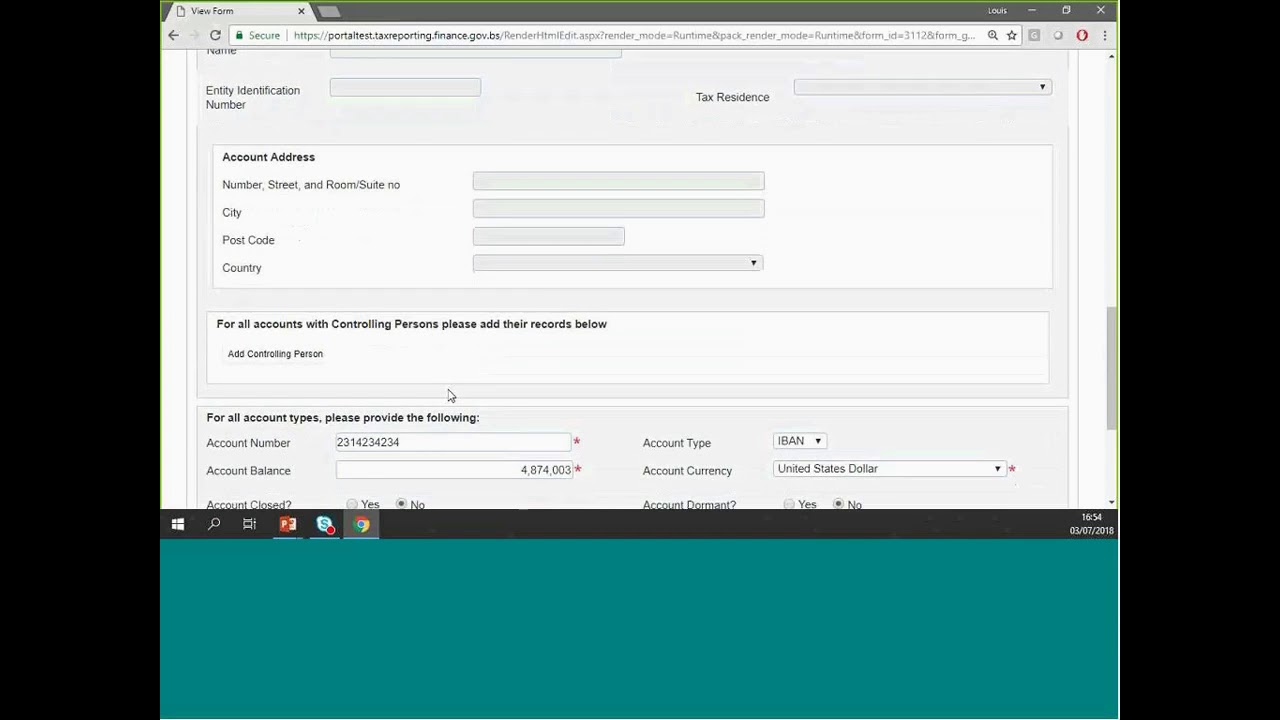Open the Account Type IBAN dropdown
Image resolution: width=1280 pixels, height=720 pixels.
[x=800, y=441]
